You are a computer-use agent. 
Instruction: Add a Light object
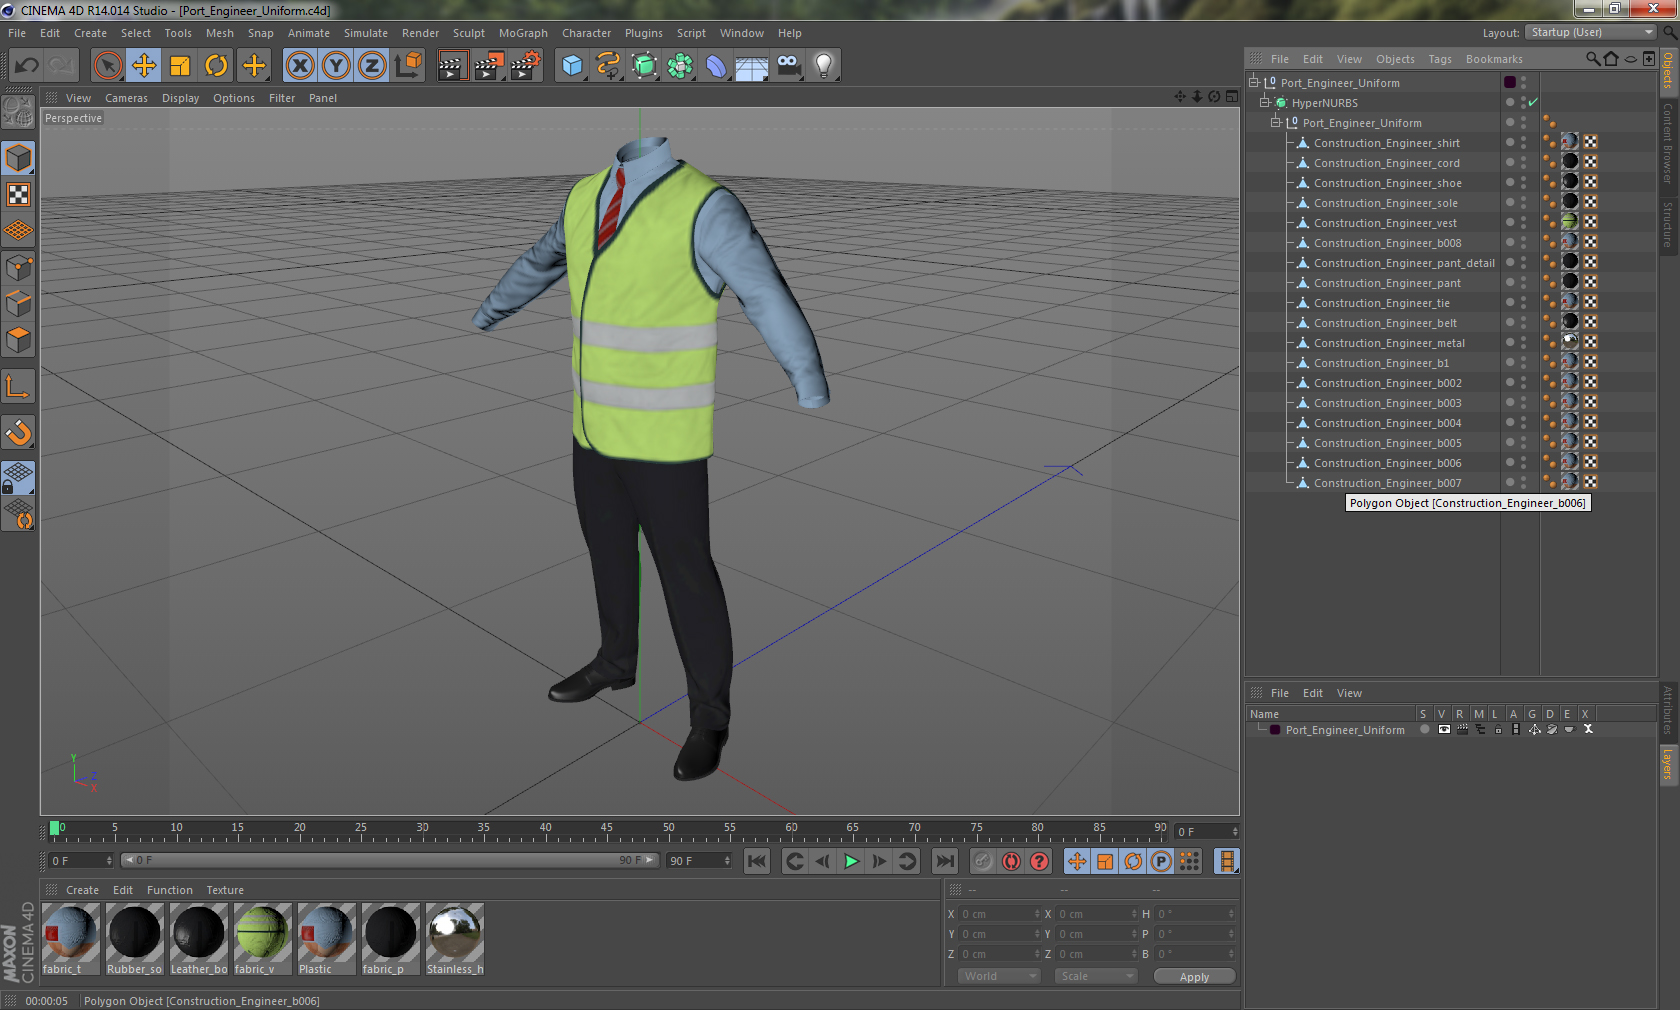tap(824, 66)
